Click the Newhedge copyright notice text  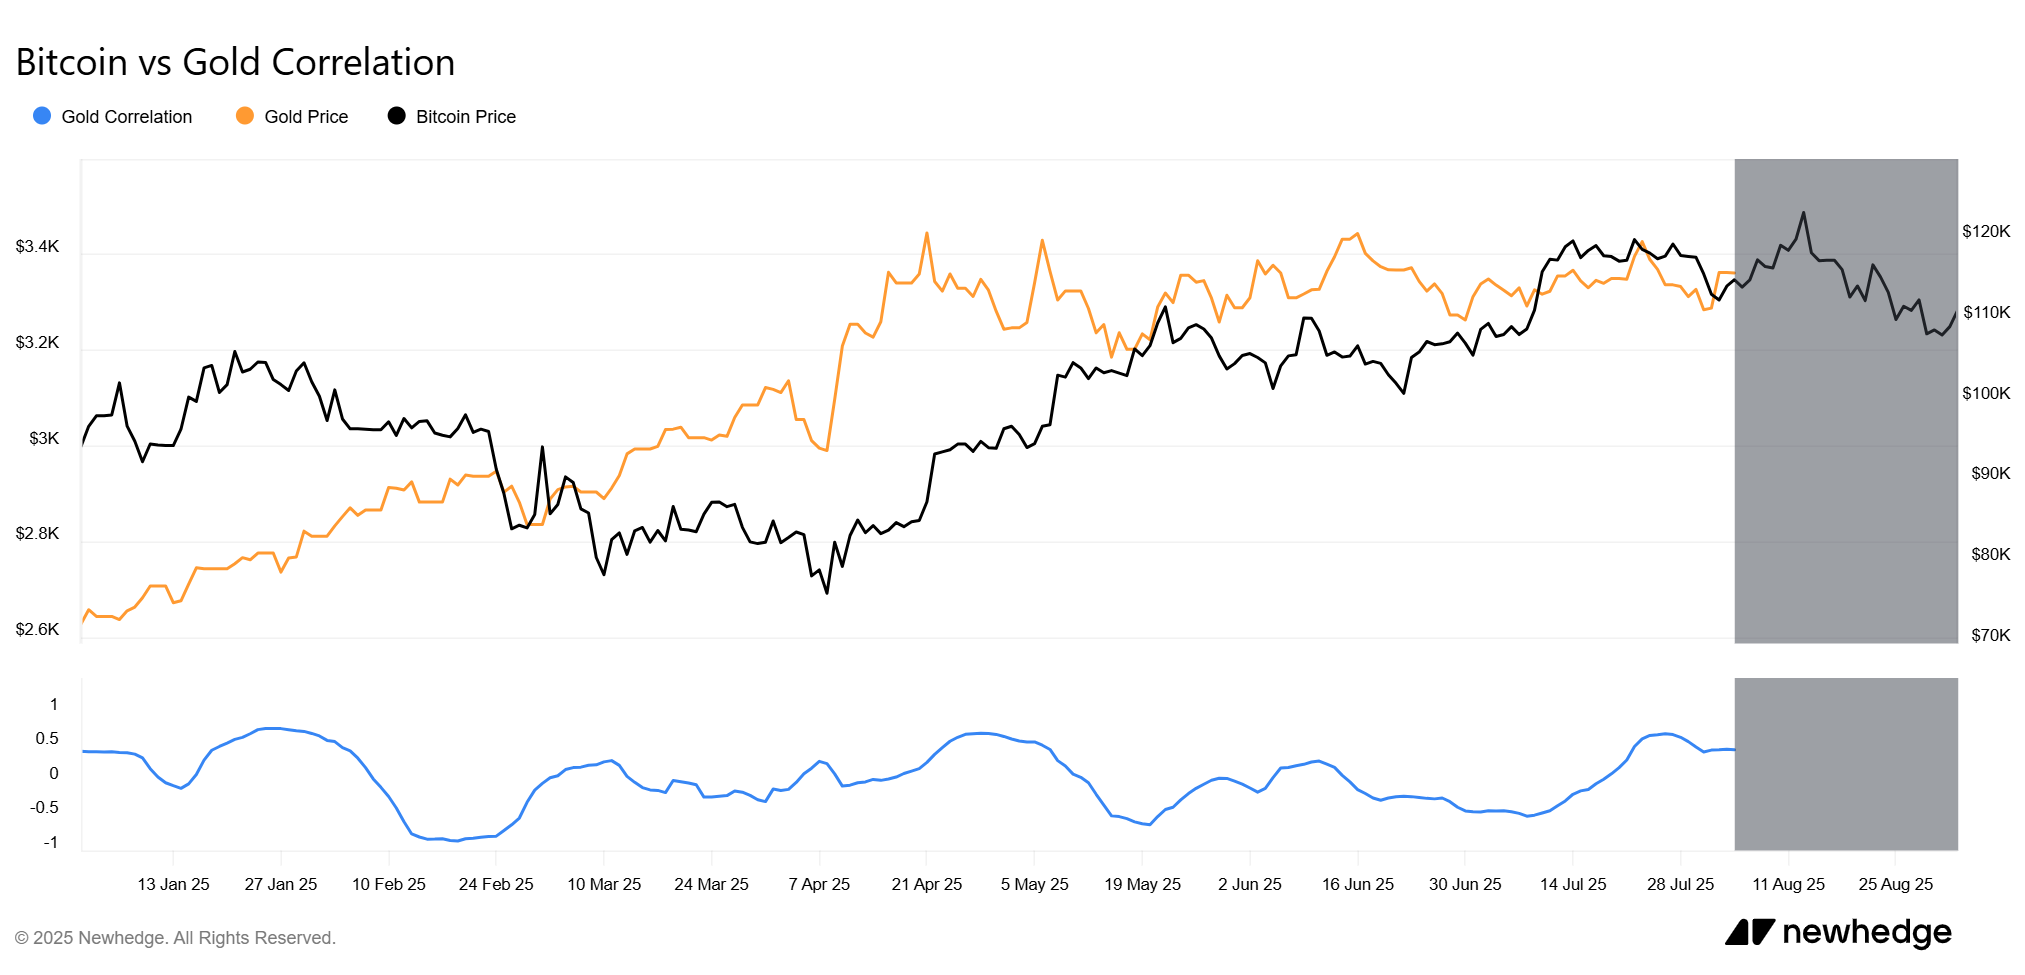coord(175,938)
